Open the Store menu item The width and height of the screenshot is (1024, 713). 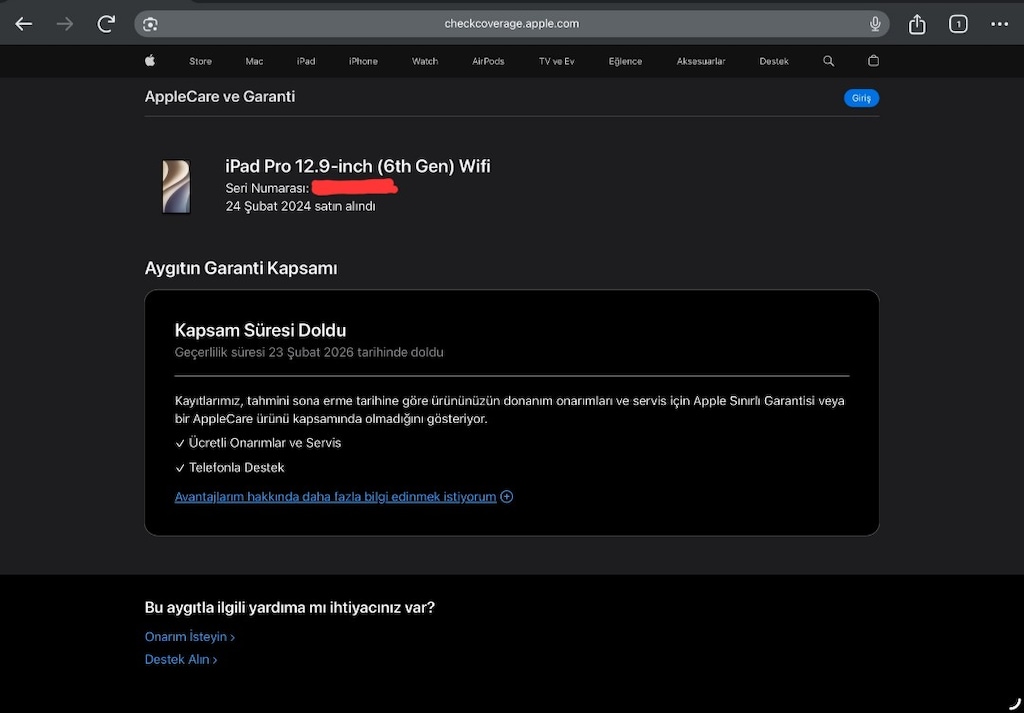click(200, 61)
